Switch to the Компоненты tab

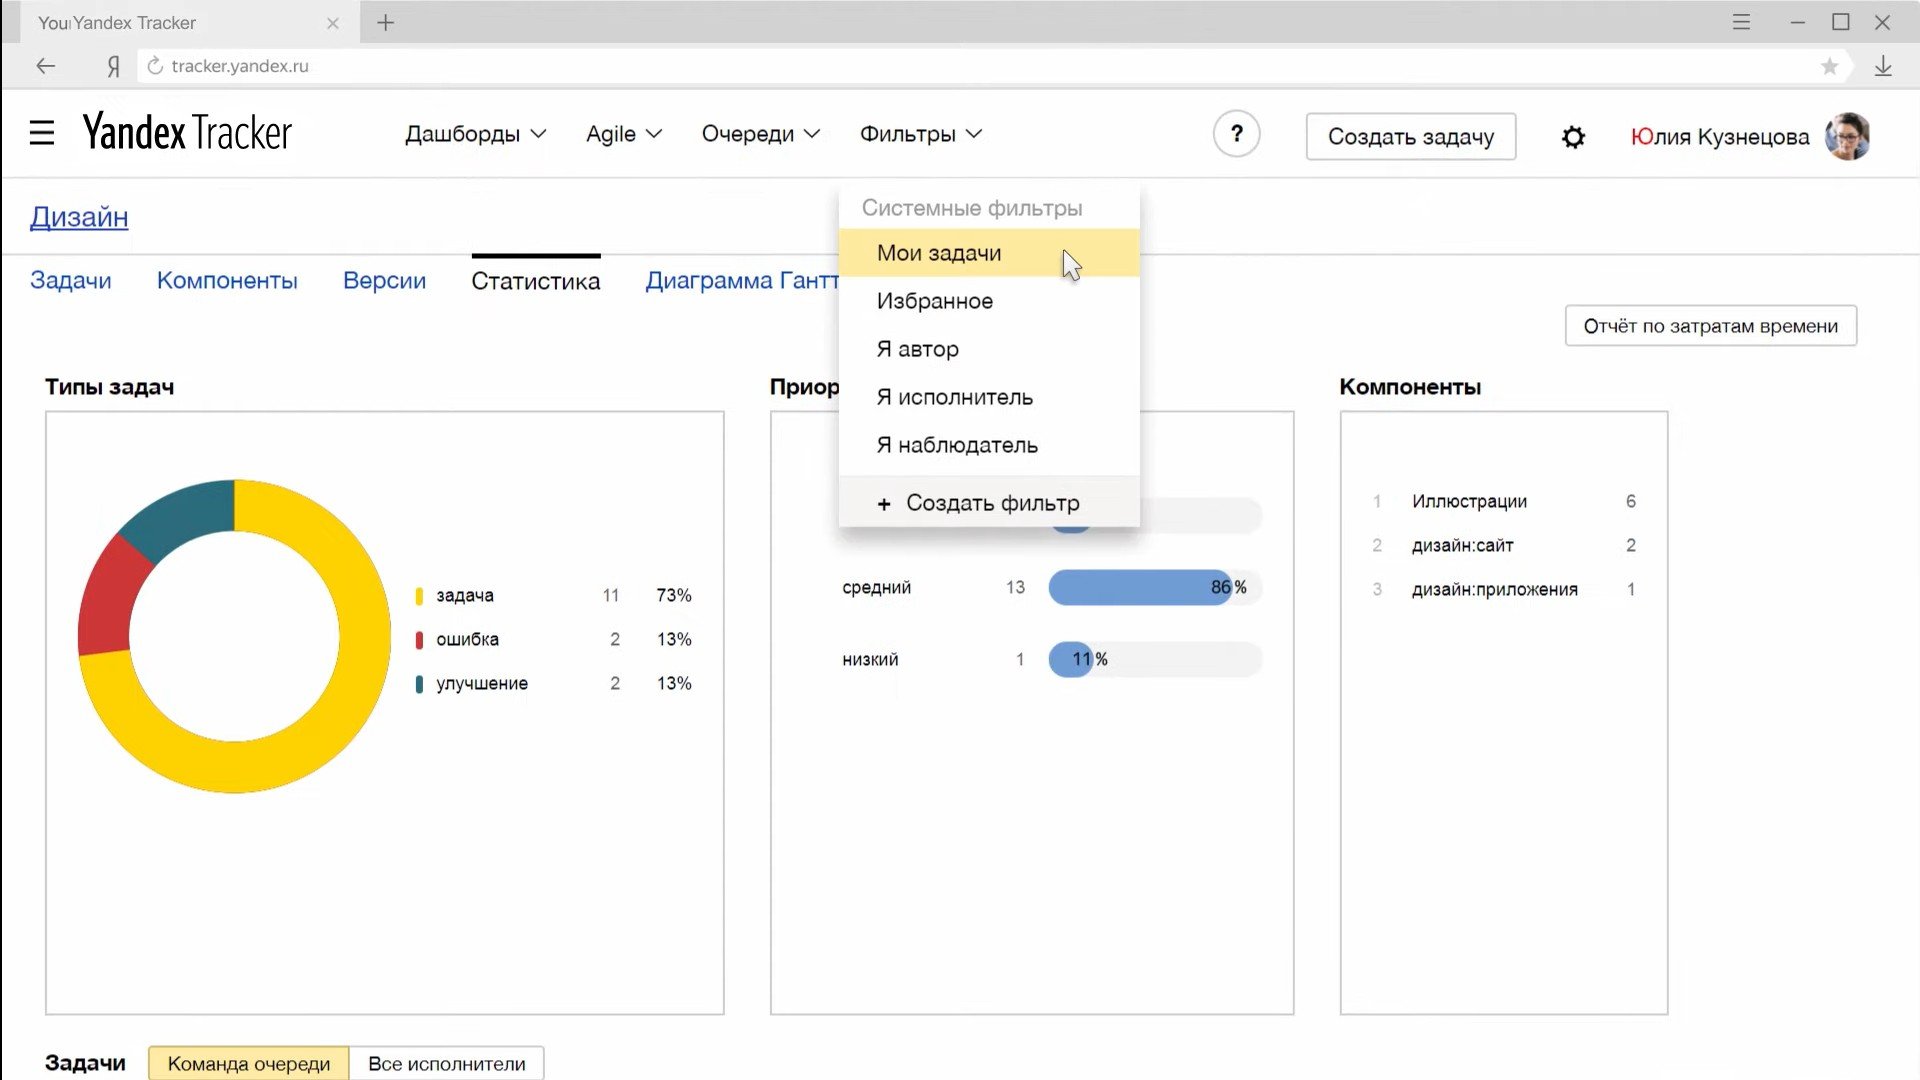pyautogui.click(x=227, y=281)
